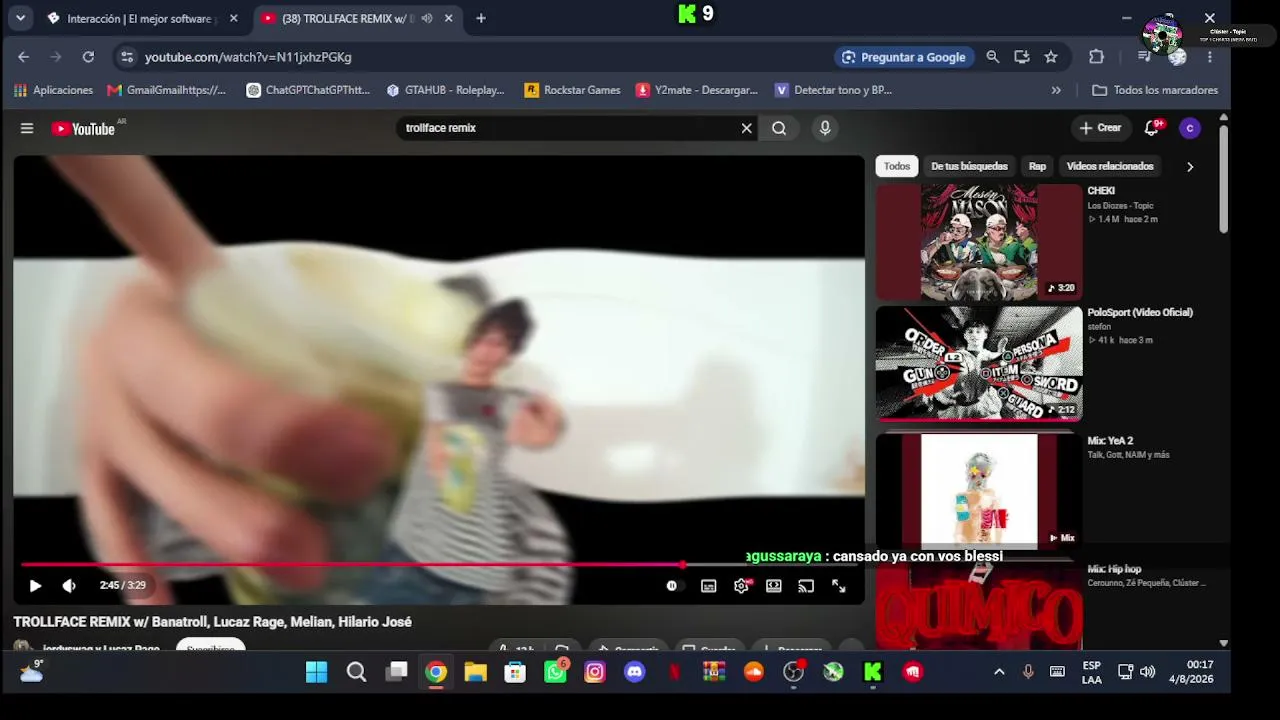The width and height of the screenshot is (1280, 720).
Task: Enter fullscreen in the video player
Action: tap(839, 586)
